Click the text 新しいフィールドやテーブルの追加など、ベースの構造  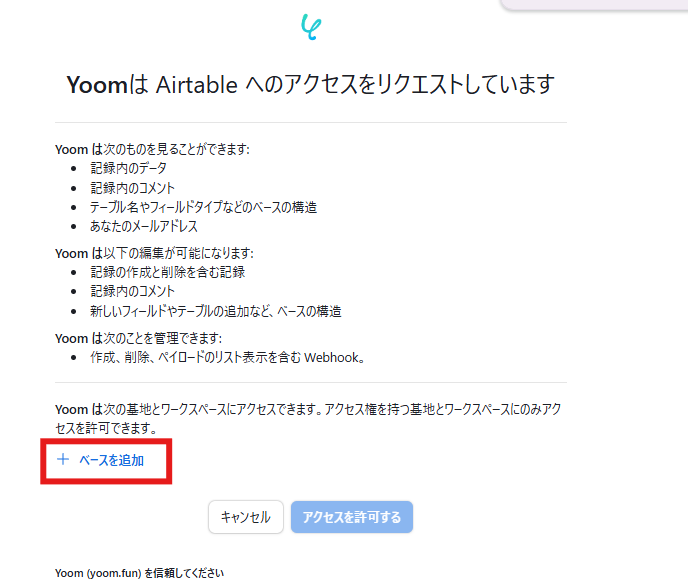pyautogui.click(x=216, y=311)
